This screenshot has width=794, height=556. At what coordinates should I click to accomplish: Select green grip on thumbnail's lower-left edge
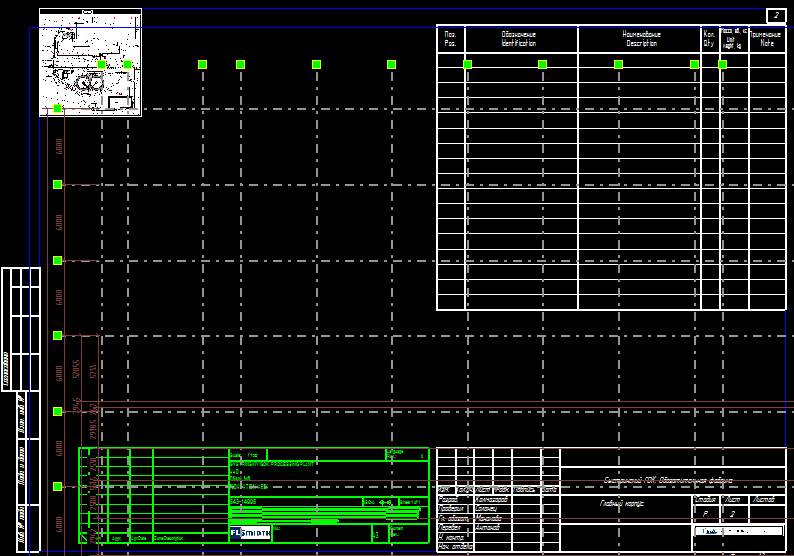(x=58, y=108)
